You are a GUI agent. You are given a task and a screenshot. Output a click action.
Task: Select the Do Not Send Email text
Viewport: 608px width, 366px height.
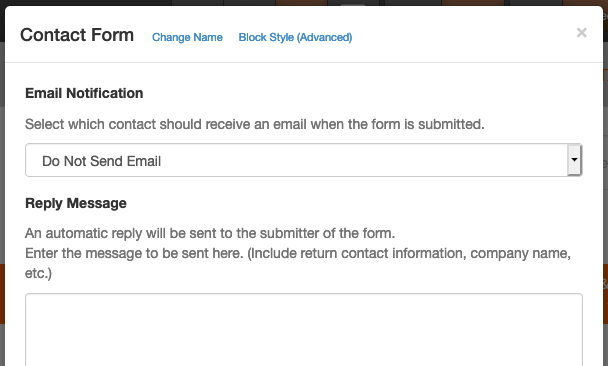[x=101, y=161]
